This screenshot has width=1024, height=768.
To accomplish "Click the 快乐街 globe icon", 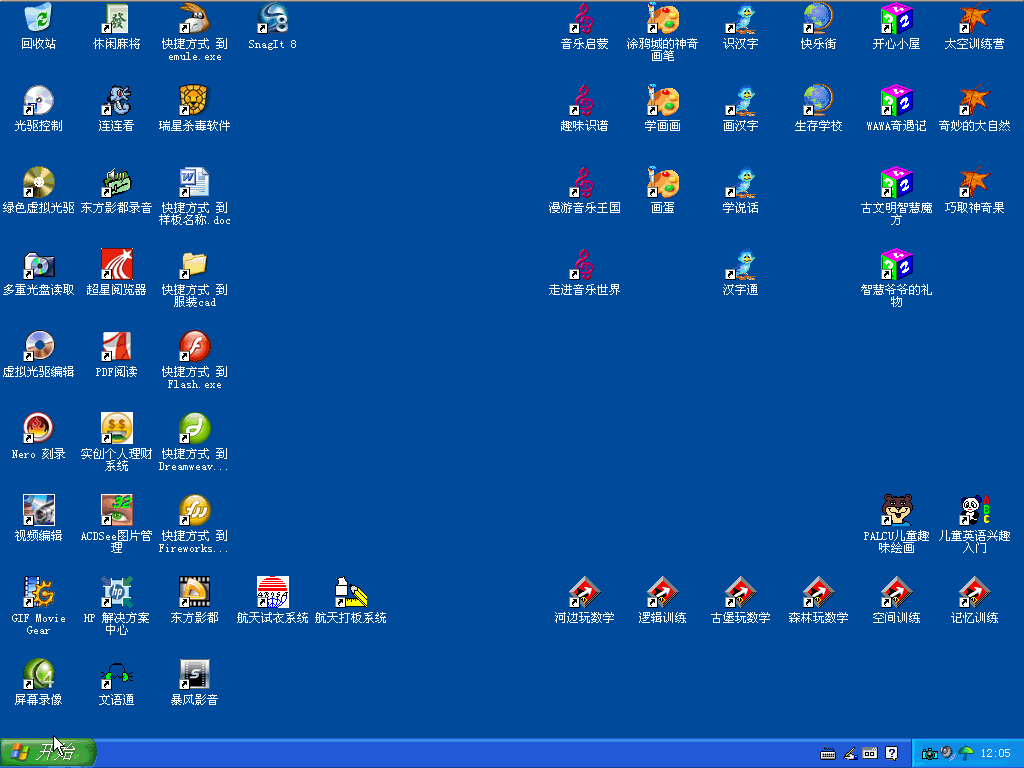I will (x=818, y=19).
